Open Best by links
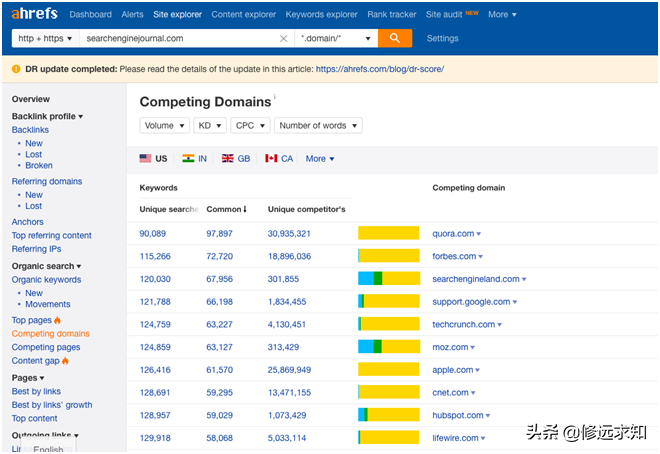Image resolution: width=660 pixels, height=454 pixels. [36, 391]
